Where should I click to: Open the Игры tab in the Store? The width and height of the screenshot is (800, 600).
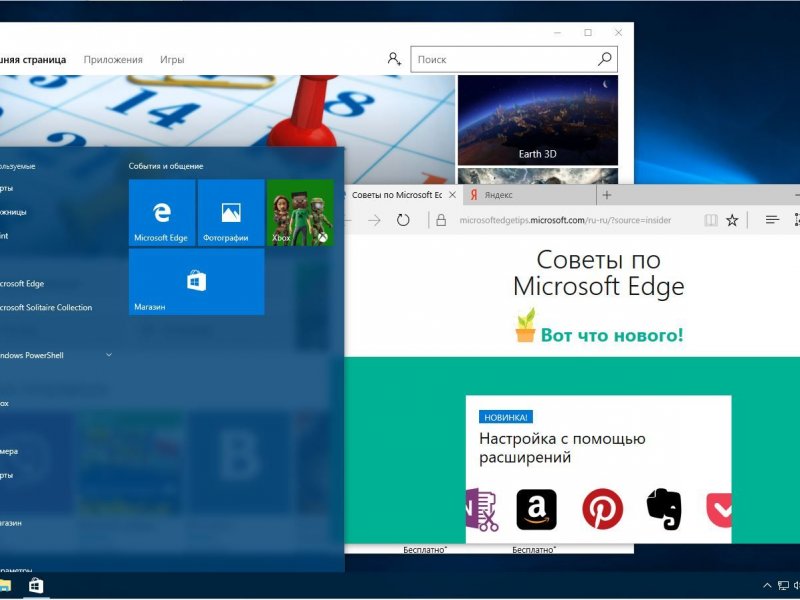[x=172, y=60]
